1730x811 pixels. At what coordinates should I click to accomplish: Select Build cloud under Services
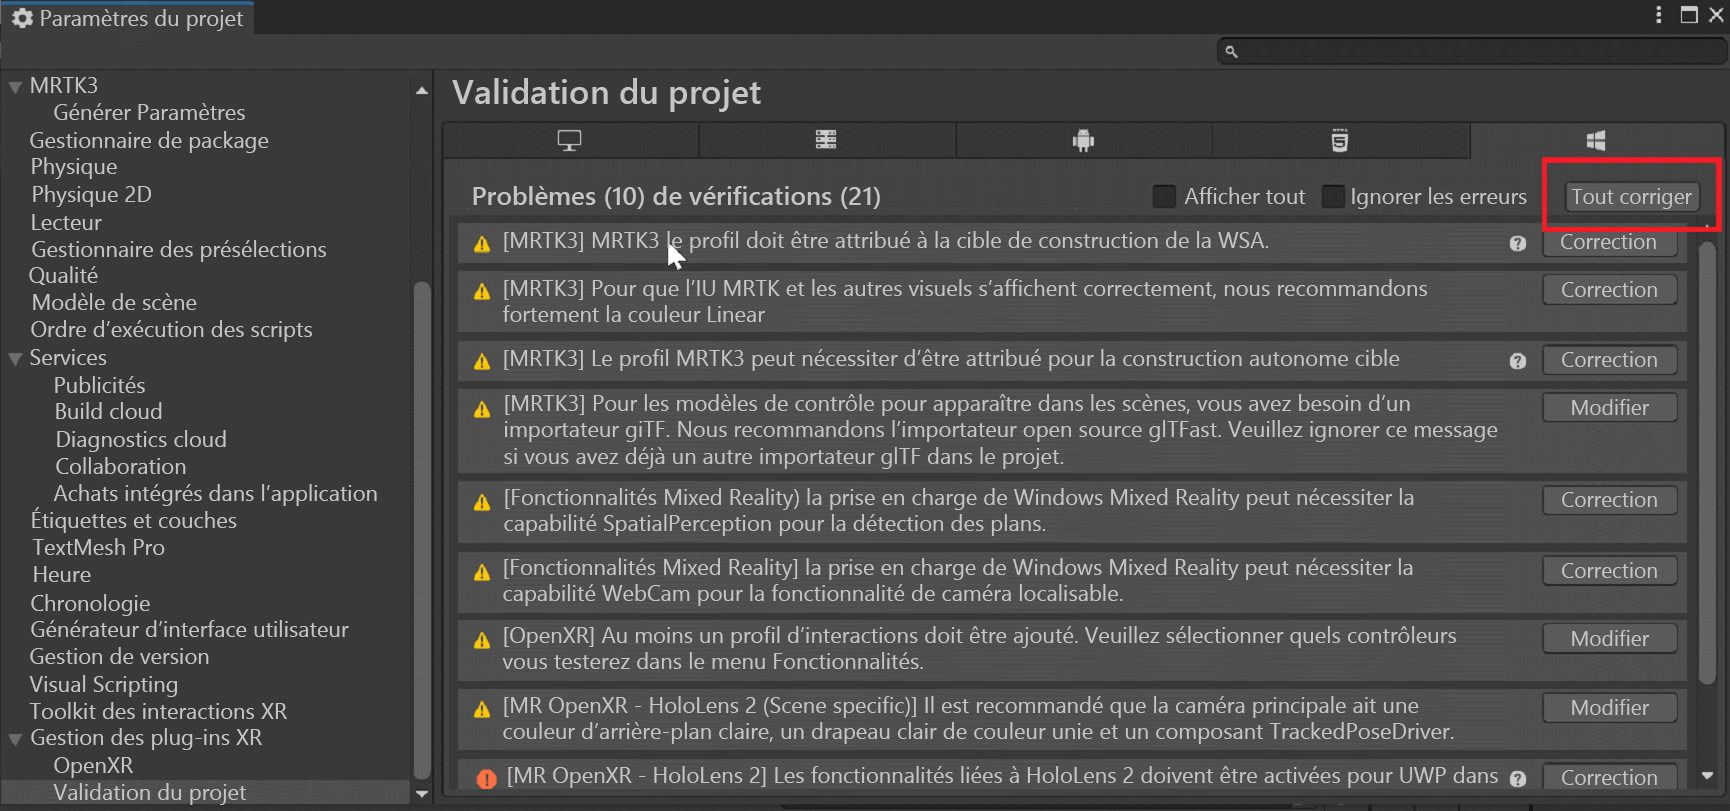point(108,411)
